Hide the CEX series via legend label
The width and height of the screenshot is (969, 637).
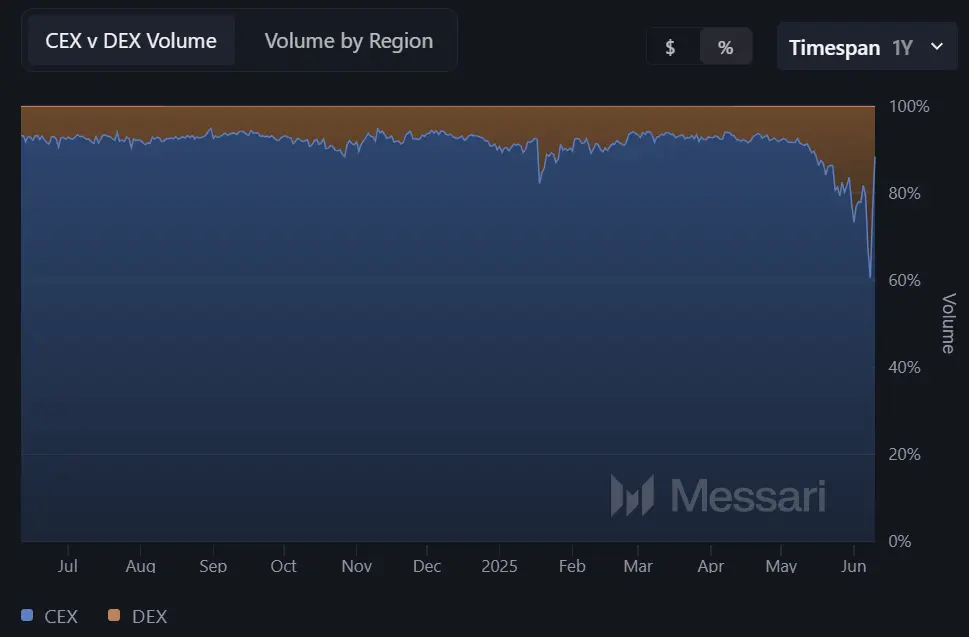tap(61, 616)
